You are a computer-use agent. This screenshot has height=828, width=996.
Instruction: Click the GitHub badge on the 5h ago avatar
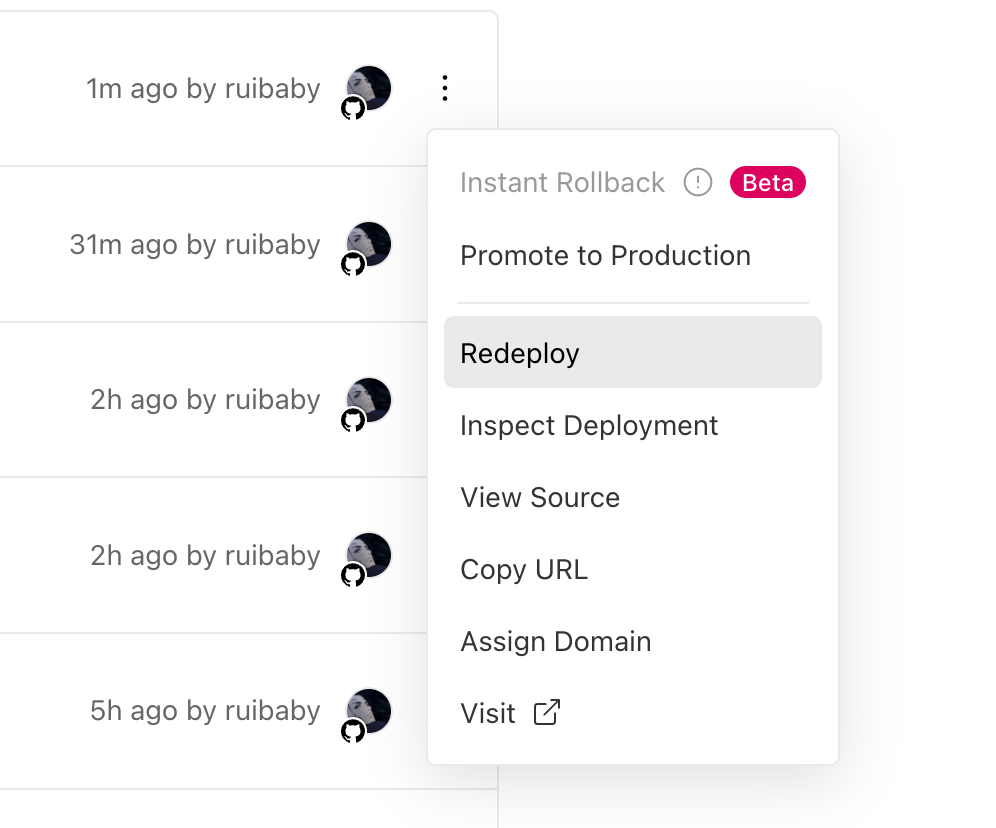[x=353, y=731]
